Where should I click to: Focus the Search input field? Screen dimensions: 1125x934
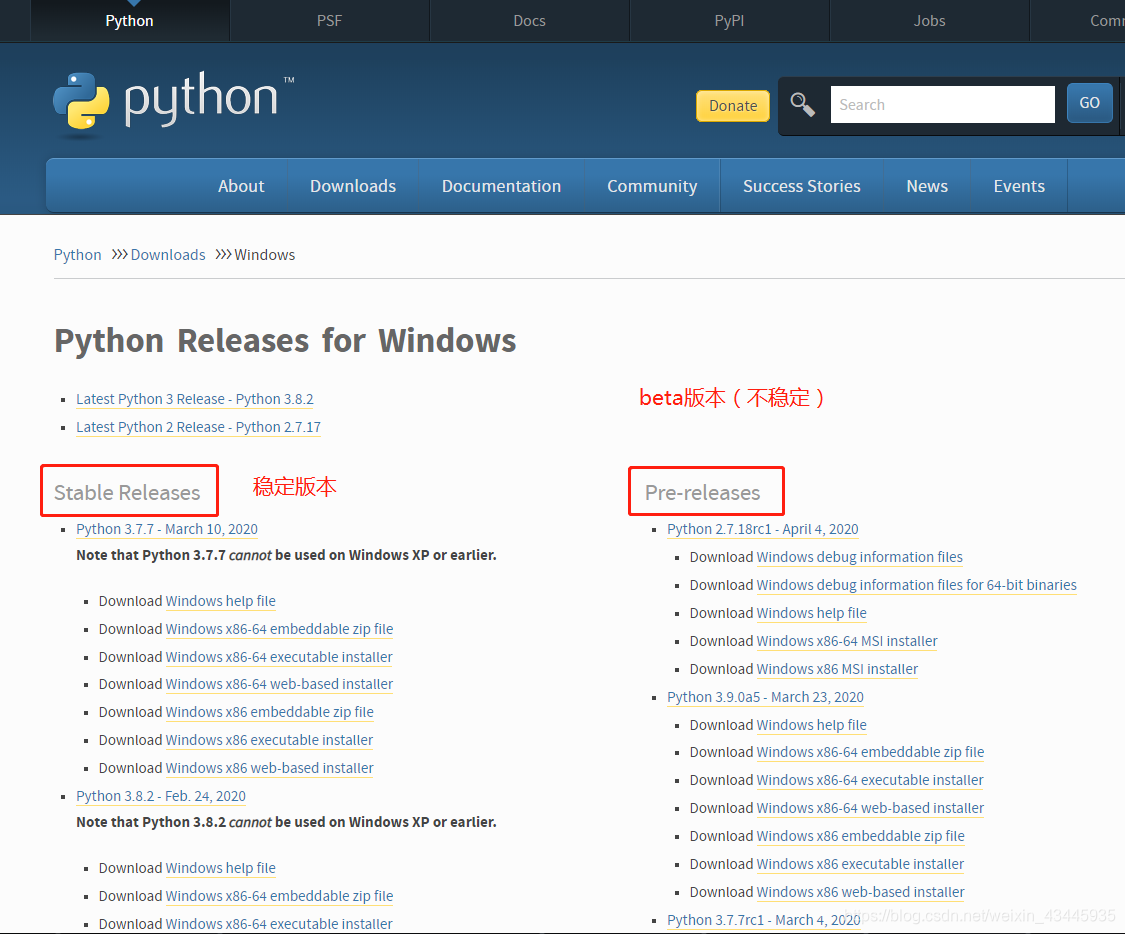click(x=942, y=105)
